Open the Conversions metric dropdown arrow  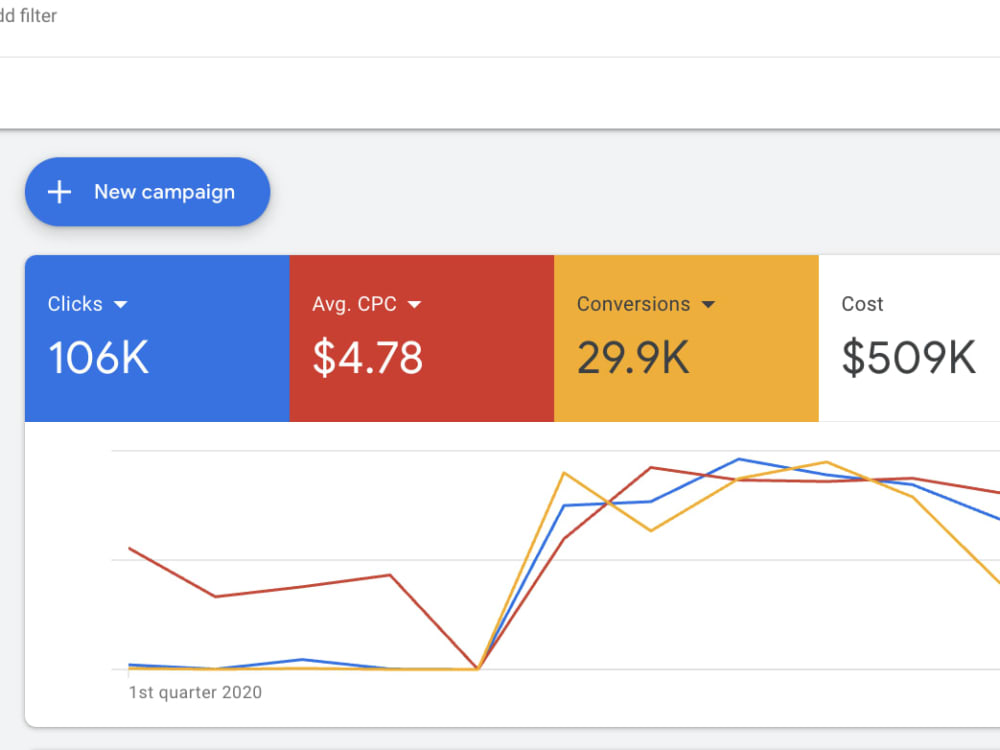pyautogui.click(x=708, y=305)
